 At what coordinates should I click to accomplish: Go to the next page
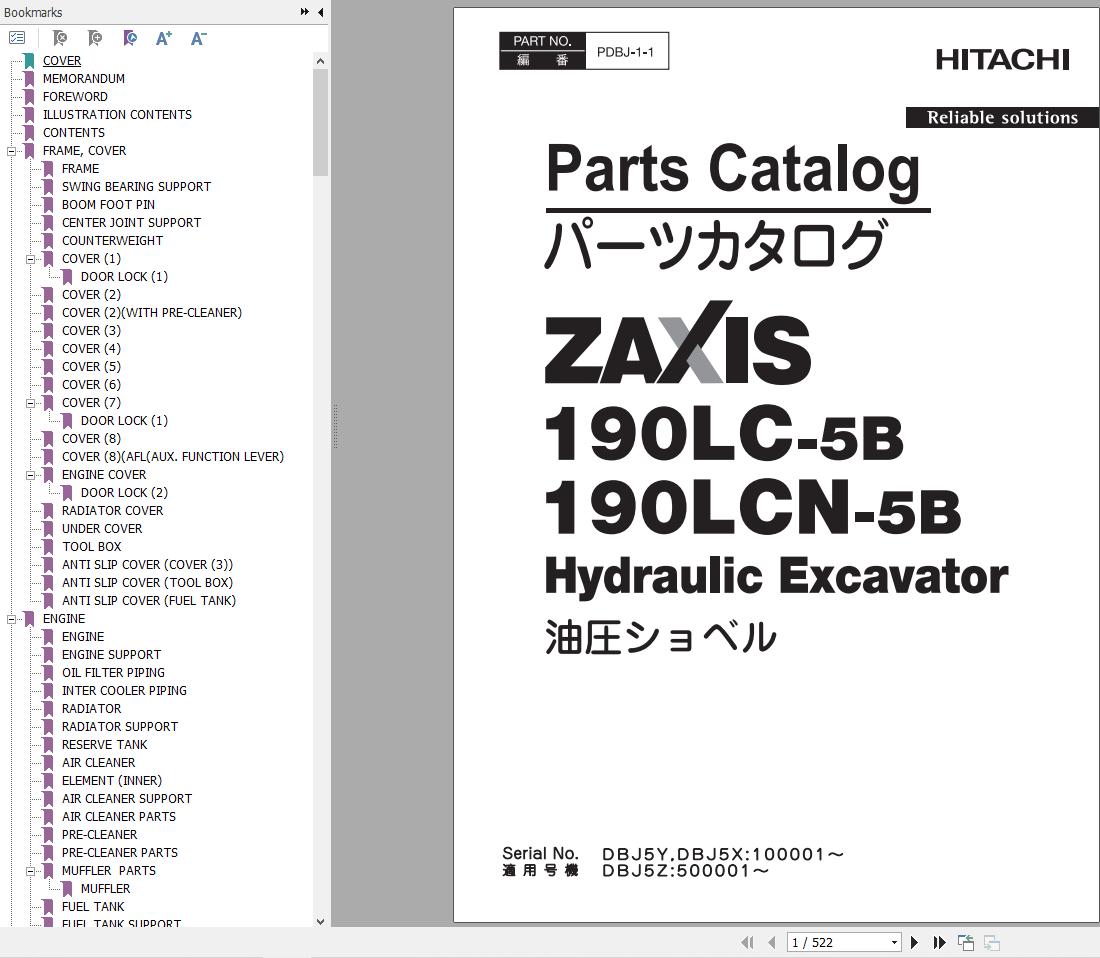(x=914, y=943)
